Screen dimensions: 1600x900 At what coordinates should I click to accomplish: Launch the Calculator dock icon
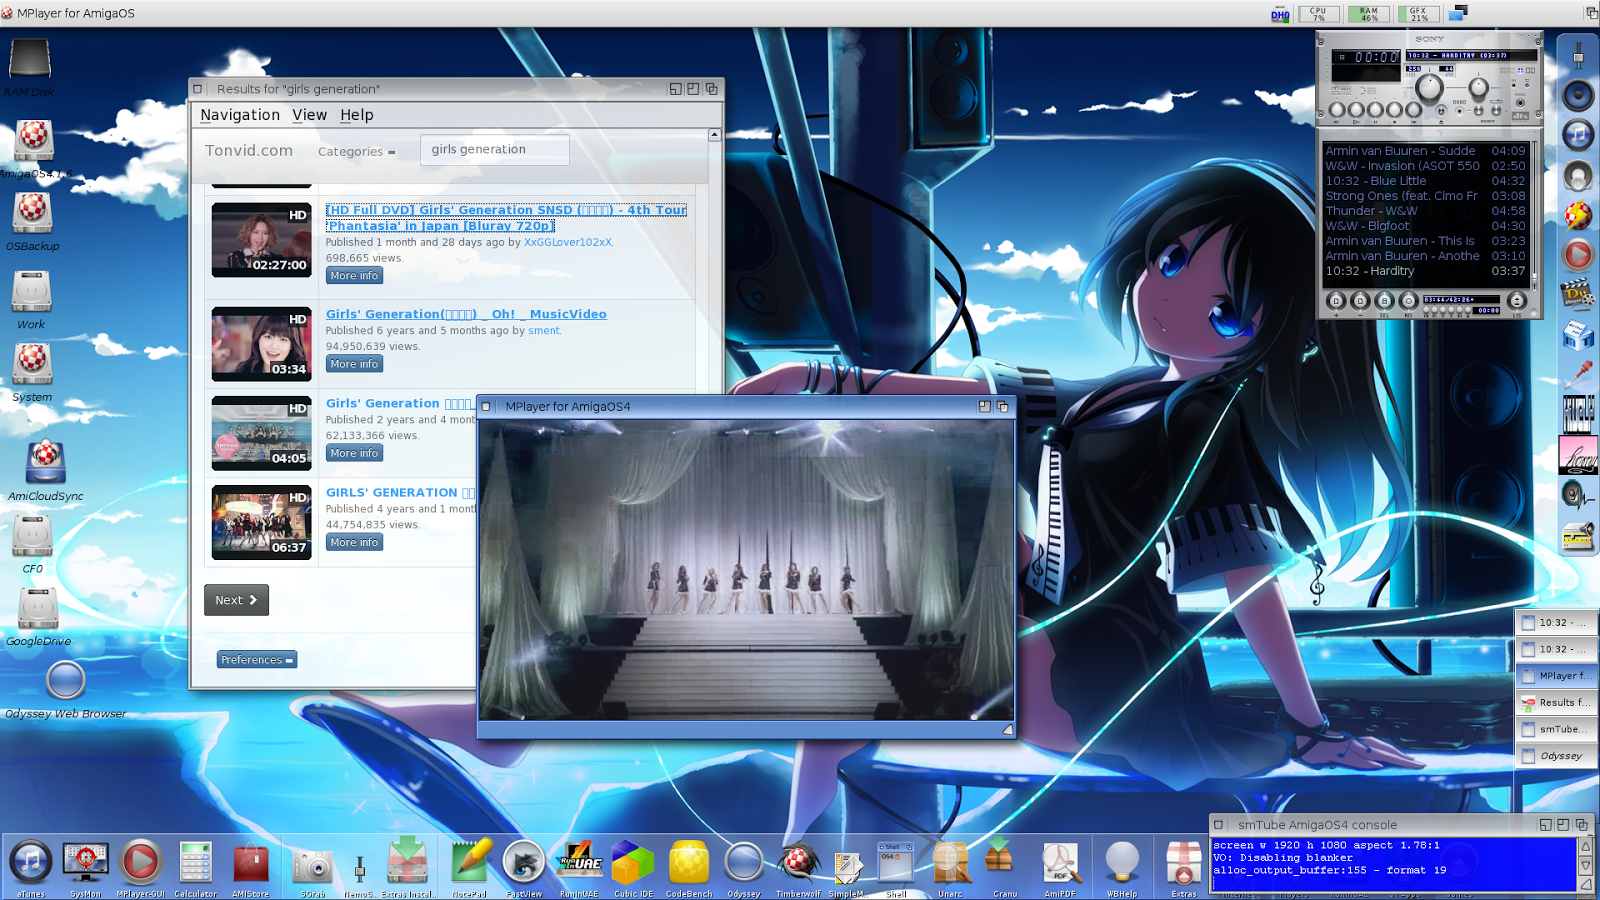click(196, 863)
